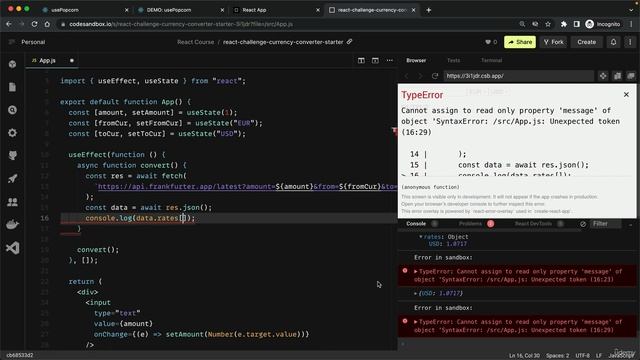640x360 pixels.
Task: Open the file explorer sidebar icon
Action: click(13, 87)
